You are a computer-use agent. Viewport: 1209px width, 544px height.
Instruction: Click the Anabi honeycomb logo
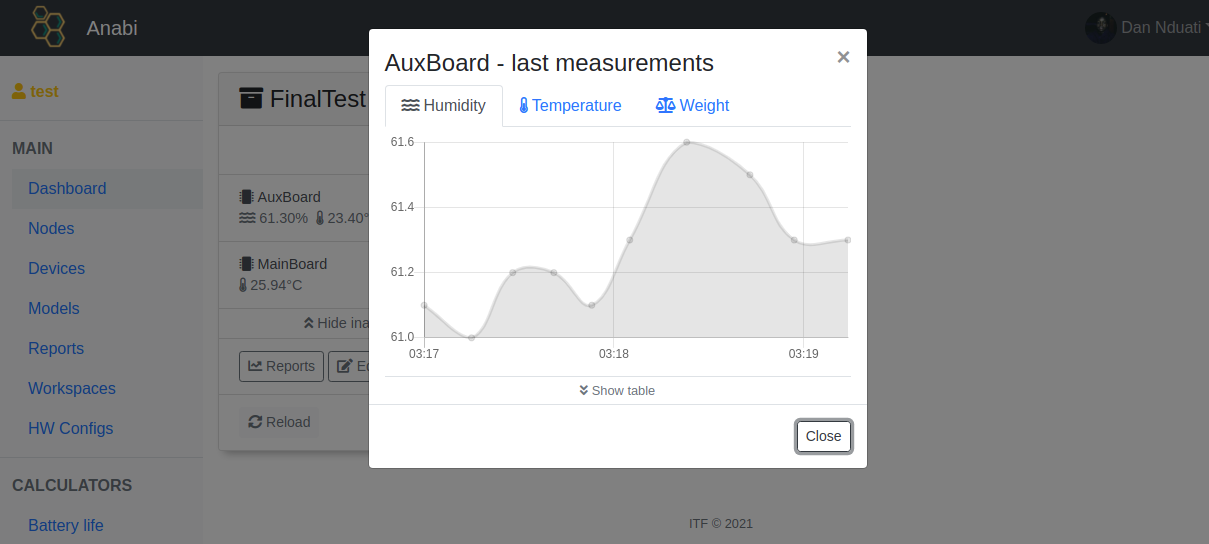pos(47,27)
